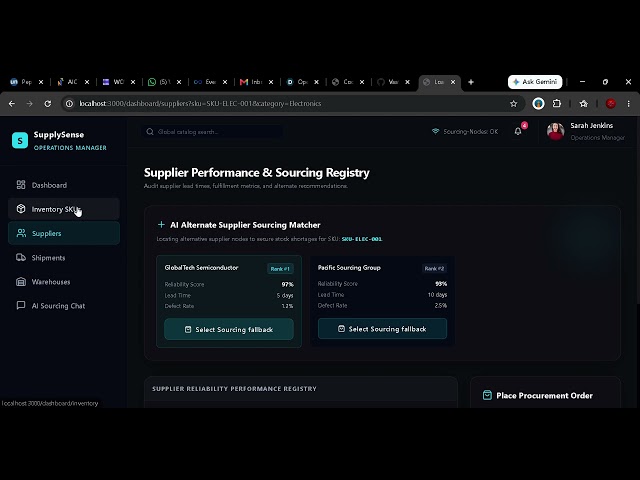This screenshot has height=480, width=640.
Task: Open notifications via the bell icon
Action: (x=518, y=131)
